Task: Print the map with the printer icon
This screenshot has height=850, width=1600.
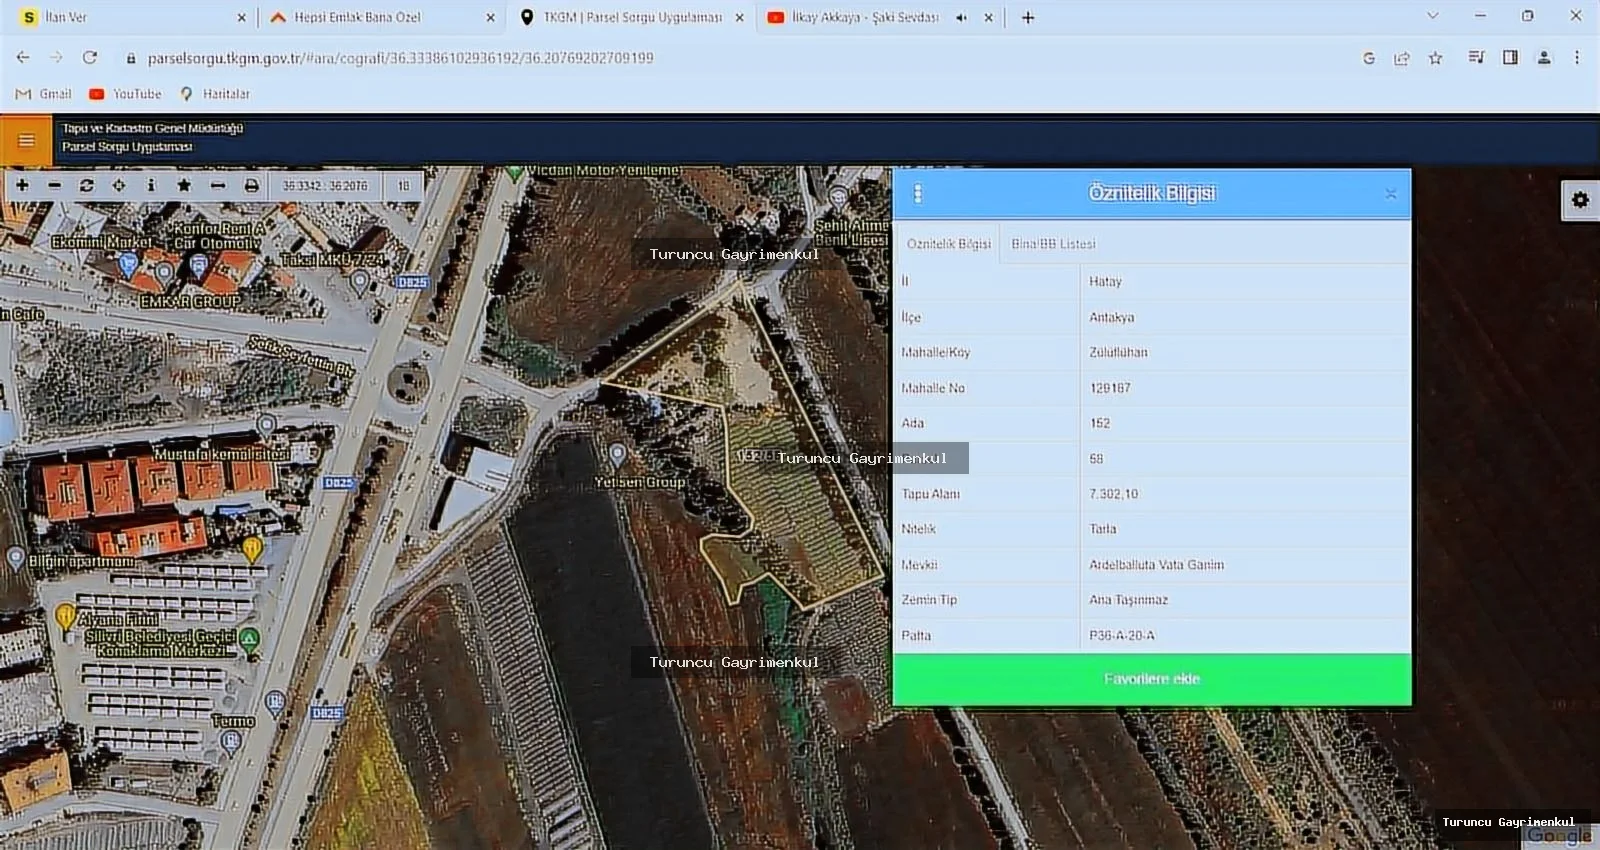Action: 251,185
